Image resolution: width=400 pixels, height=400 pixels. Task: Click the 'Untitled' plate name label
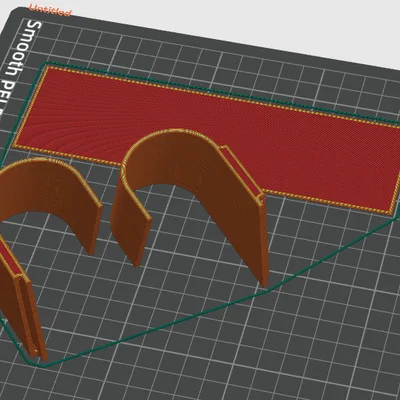pyautogui.click(x=50, y=10)
